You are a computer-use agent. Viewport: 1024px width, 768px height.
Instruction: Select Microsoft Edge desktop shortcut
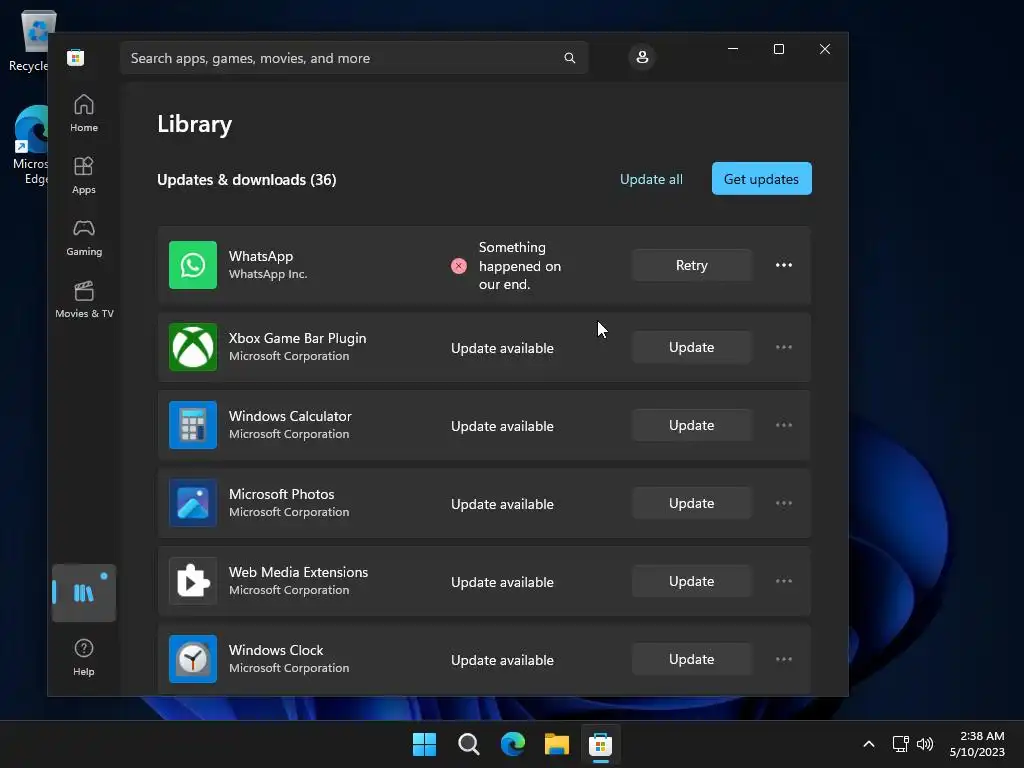[x=30, y=145]
